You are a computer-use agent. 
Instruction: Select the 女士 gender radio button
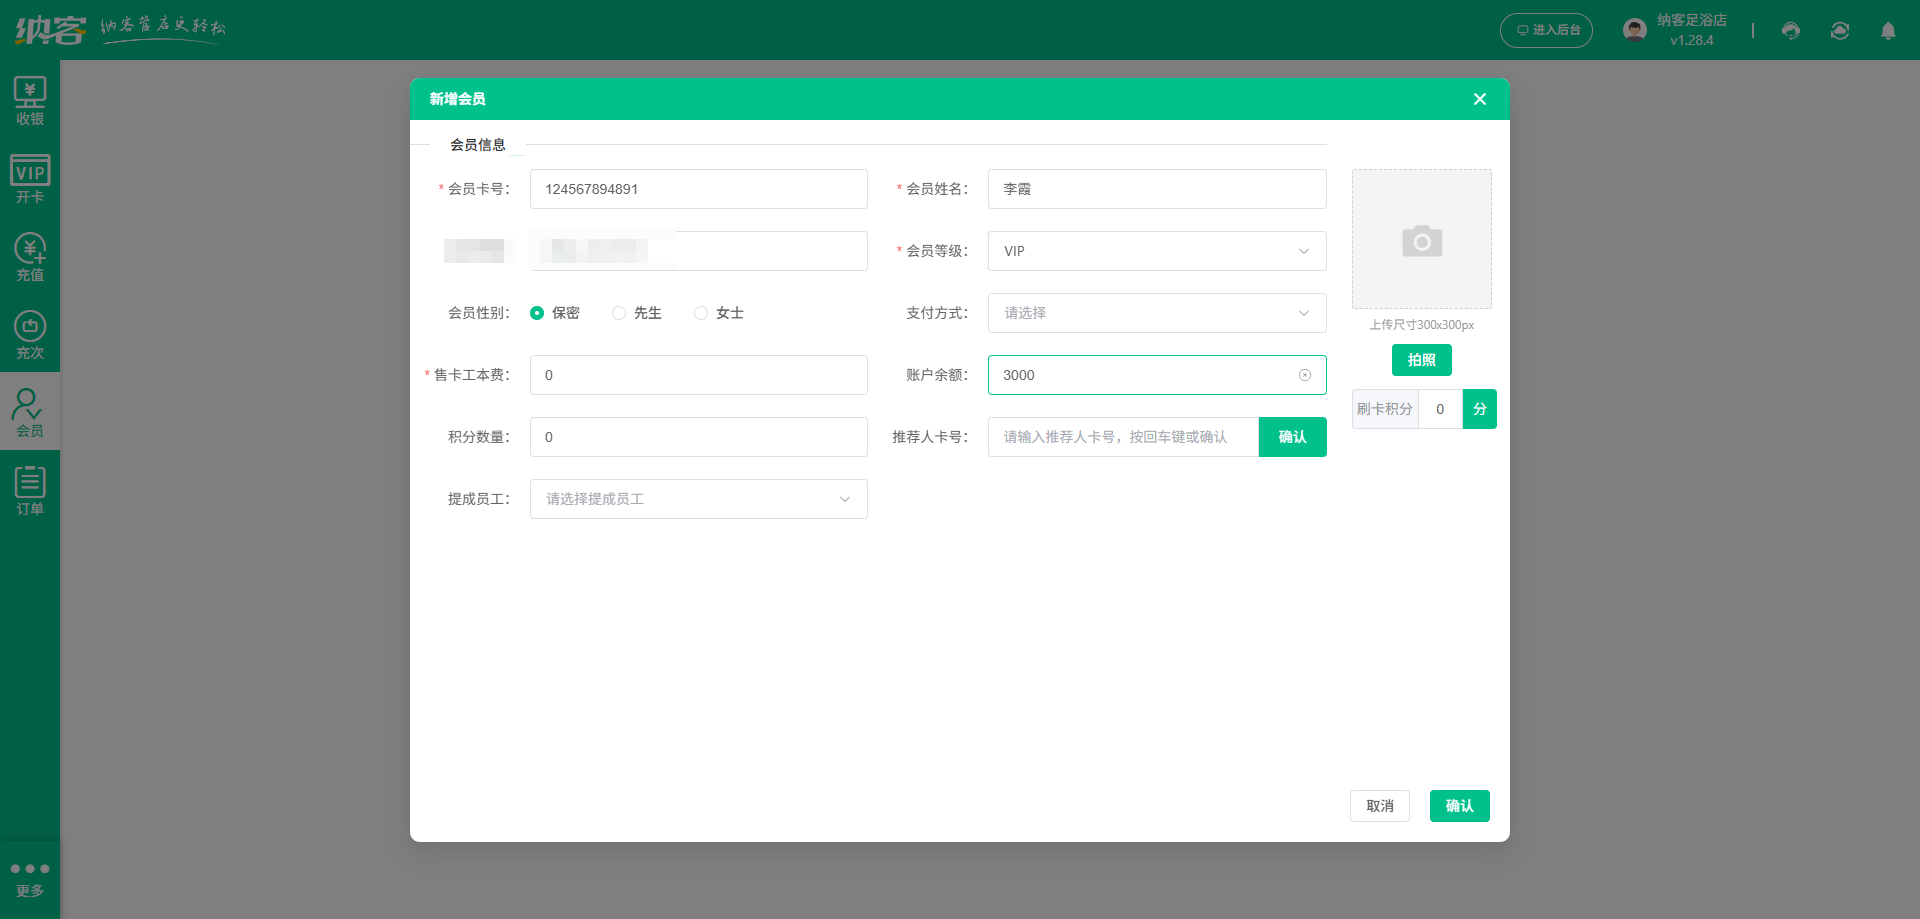coord(701,313)
